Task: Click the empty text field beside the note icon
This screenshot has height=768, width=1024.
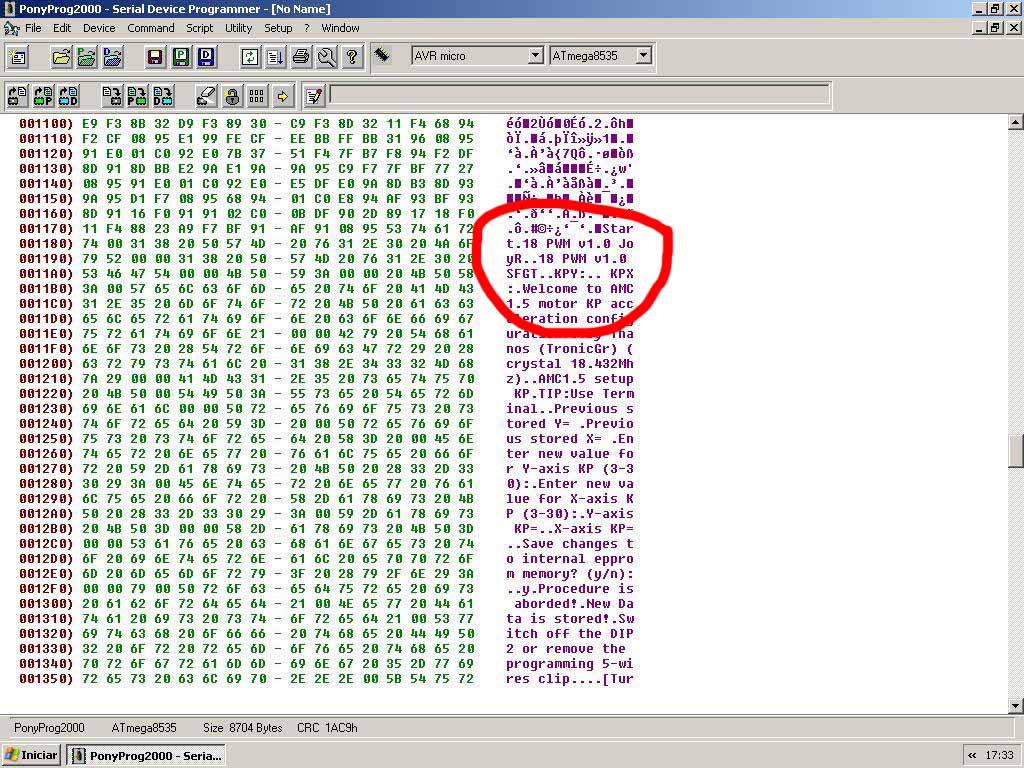Action: tap(579, 94)
